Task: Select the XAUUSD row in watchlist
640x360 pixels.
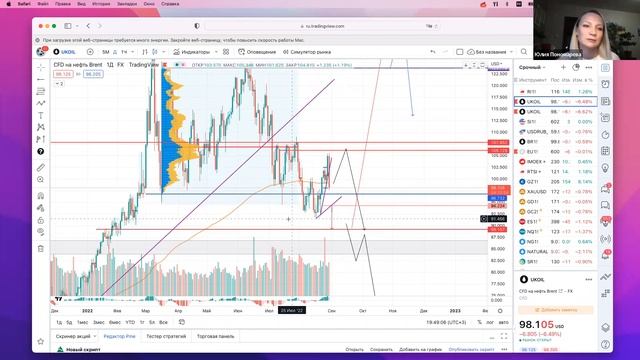Action: [556, 191]
